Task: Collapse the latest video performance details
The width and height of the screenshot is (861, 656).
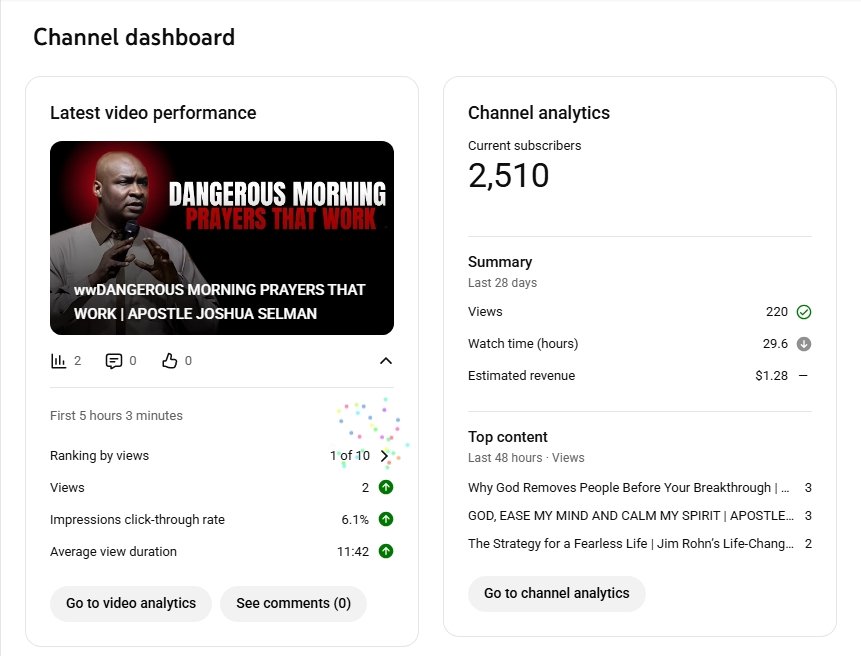Action: pos(386,361)
